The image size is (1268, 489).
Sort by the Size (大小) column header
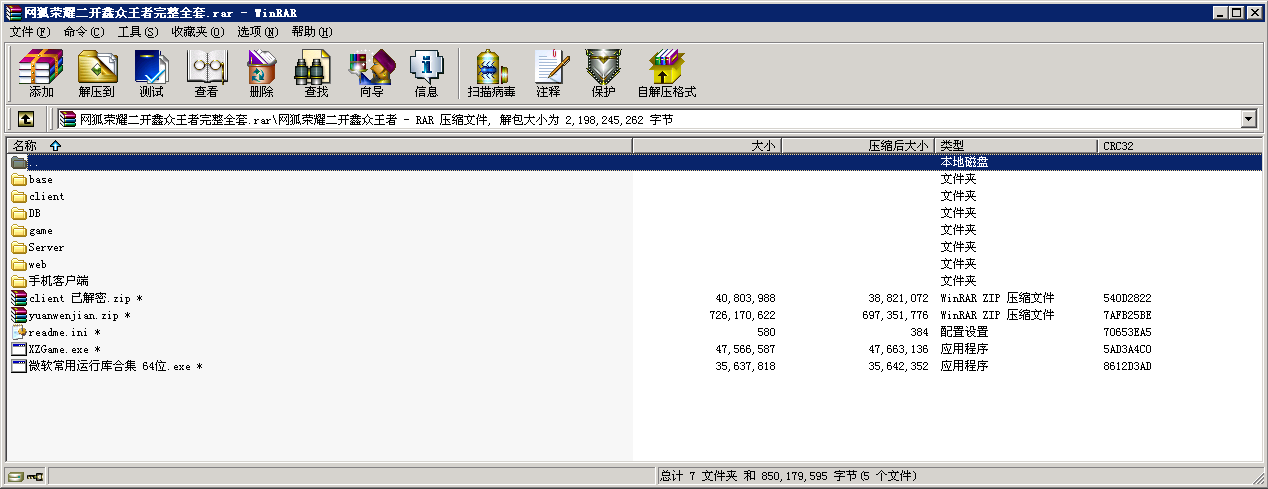coord(707,146)
